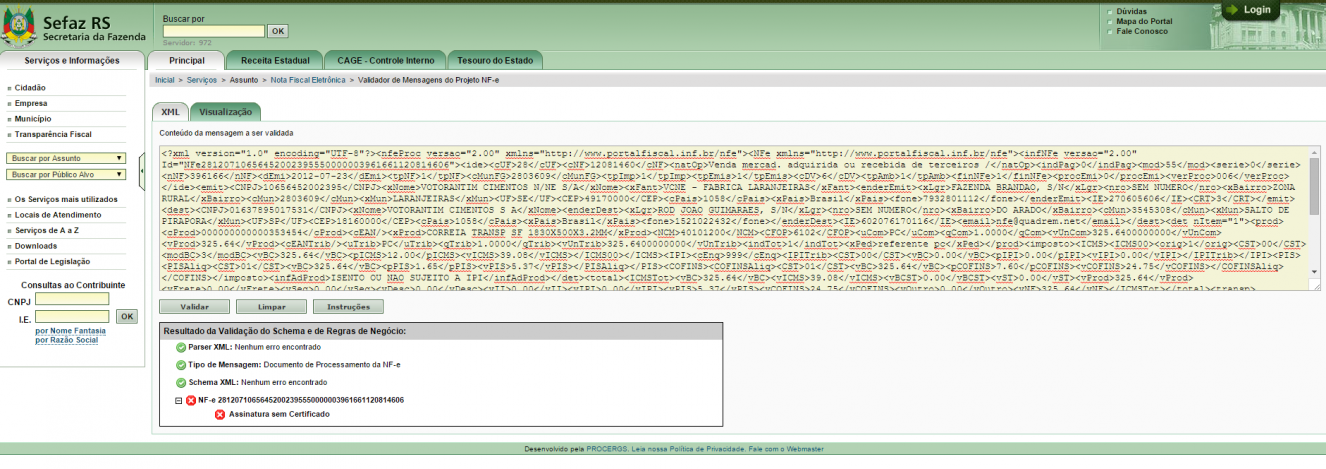The height and width of the screenshot is (469, 1326).
Task: Open the Buscar por Assunto dropdown
Action: tap(66, 158)
